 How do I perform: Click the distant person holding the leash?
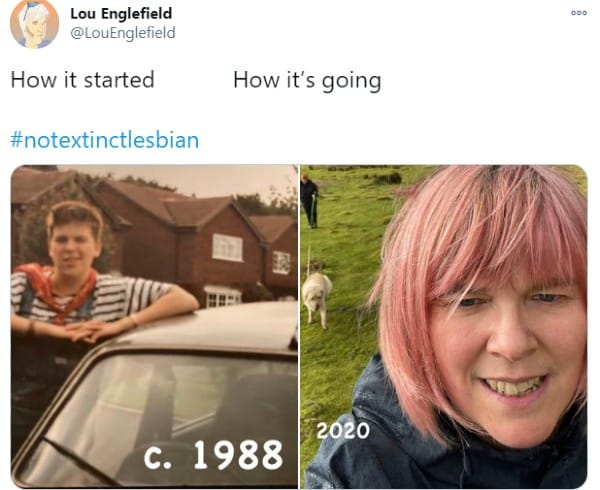click(309, 201)
